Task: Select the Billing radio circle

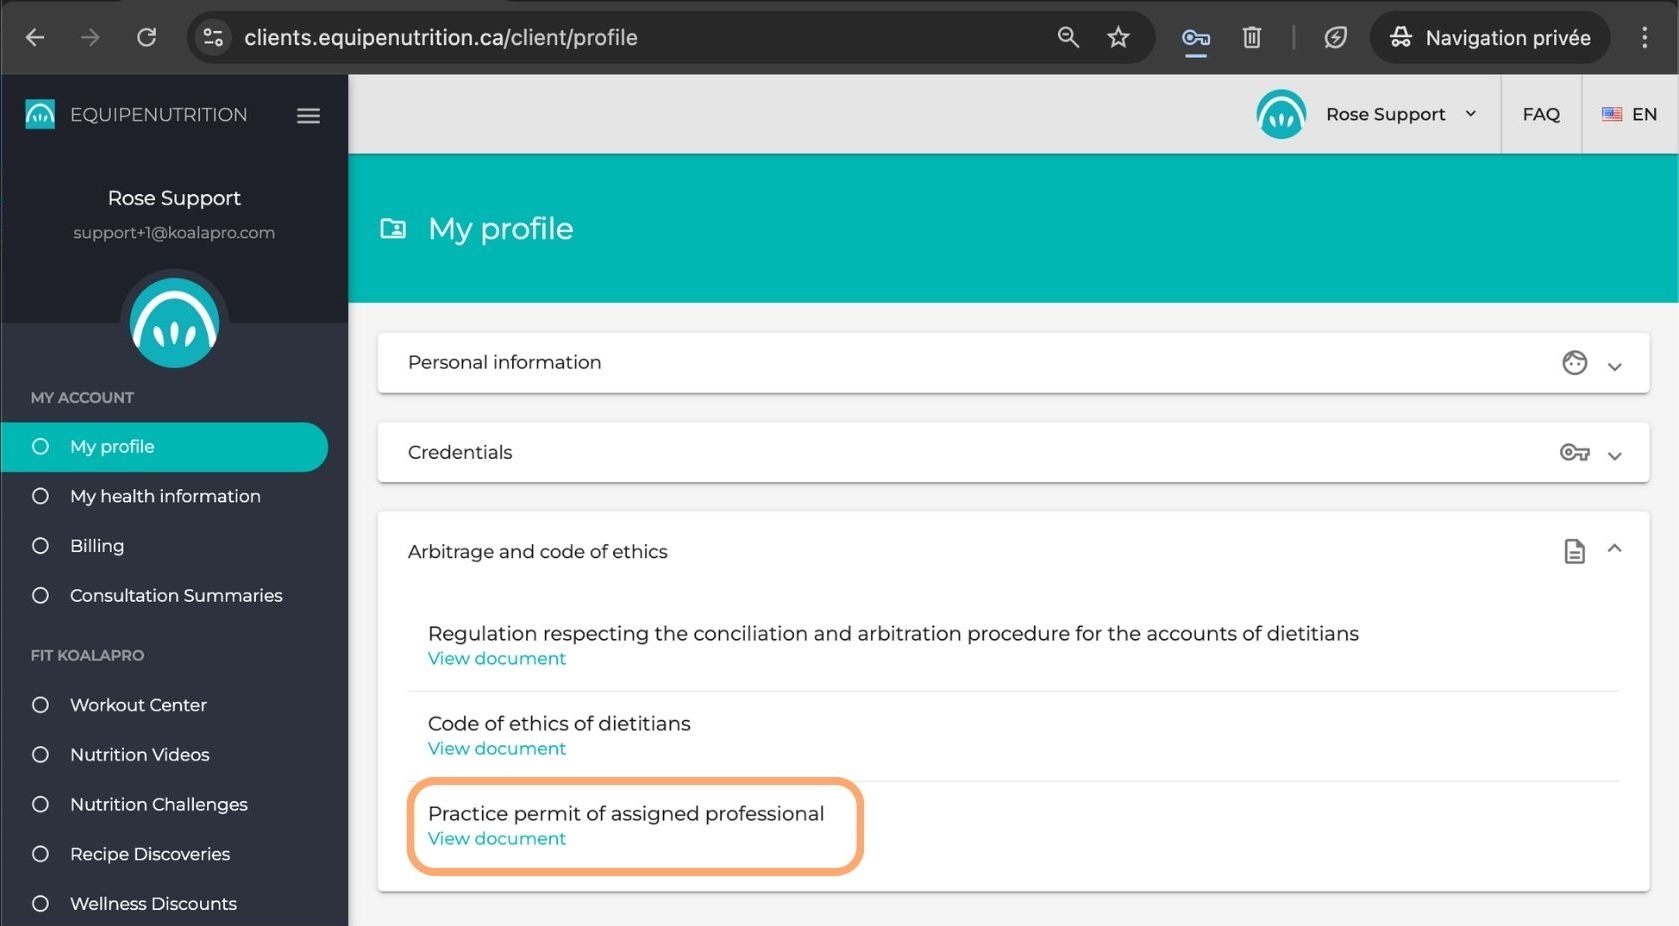Action: tap(40, 545)
